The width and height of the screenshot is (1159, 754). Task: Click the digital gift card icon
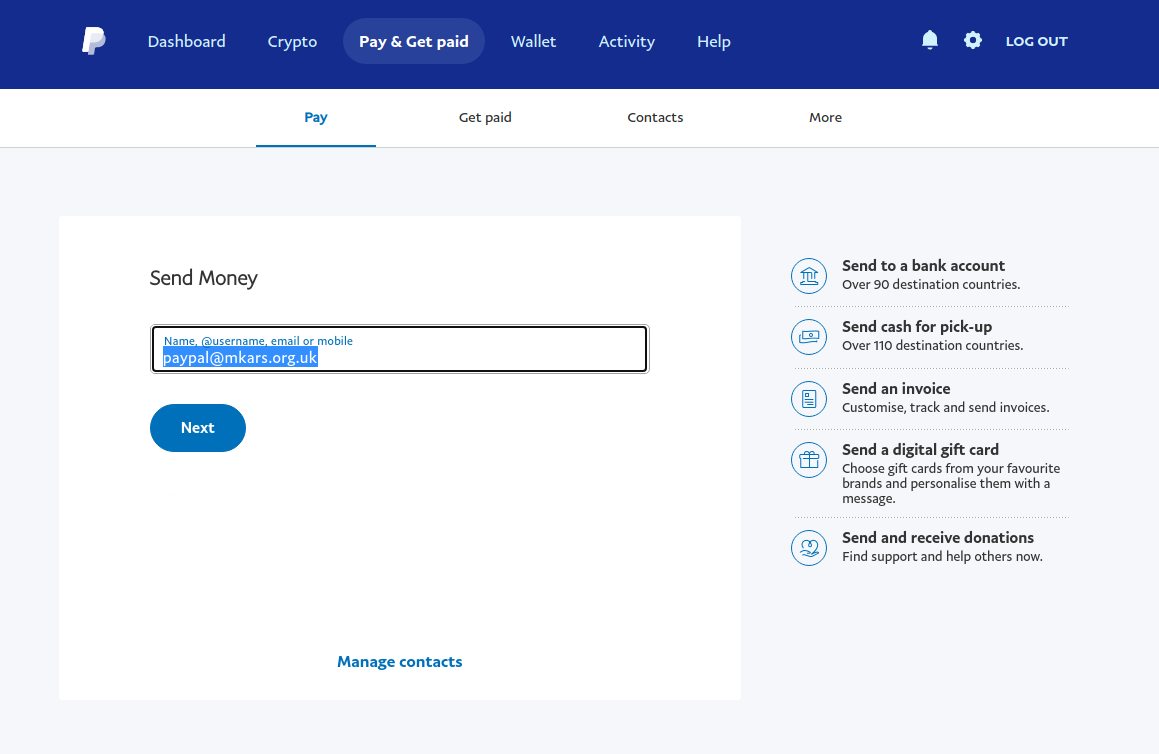pos(809,460)
